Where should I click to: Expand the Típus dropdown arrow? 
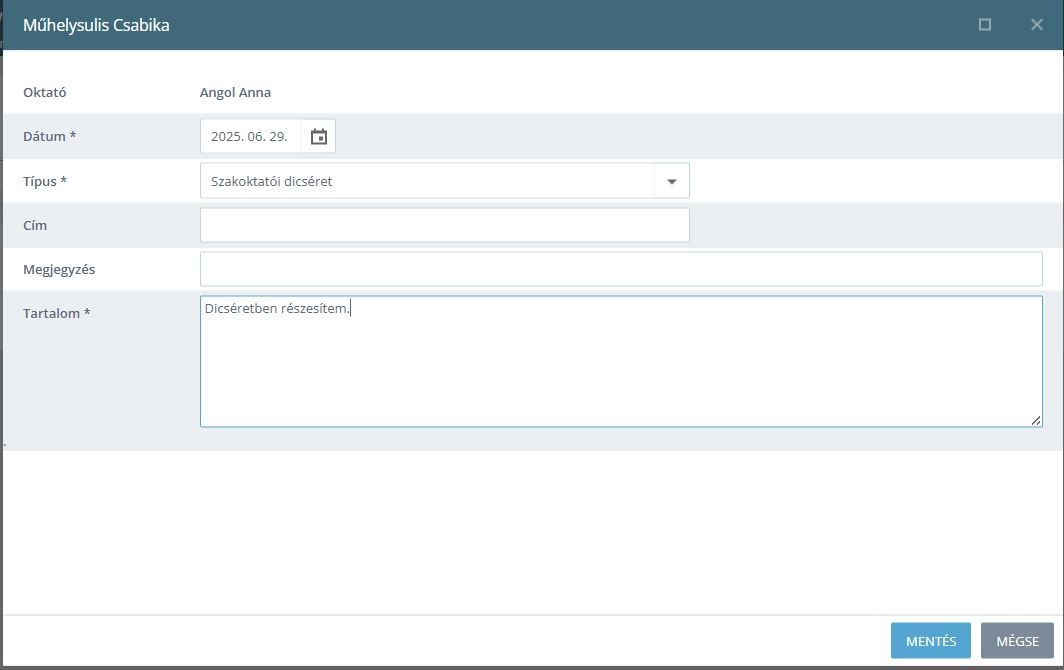click(x=671, y=181)
